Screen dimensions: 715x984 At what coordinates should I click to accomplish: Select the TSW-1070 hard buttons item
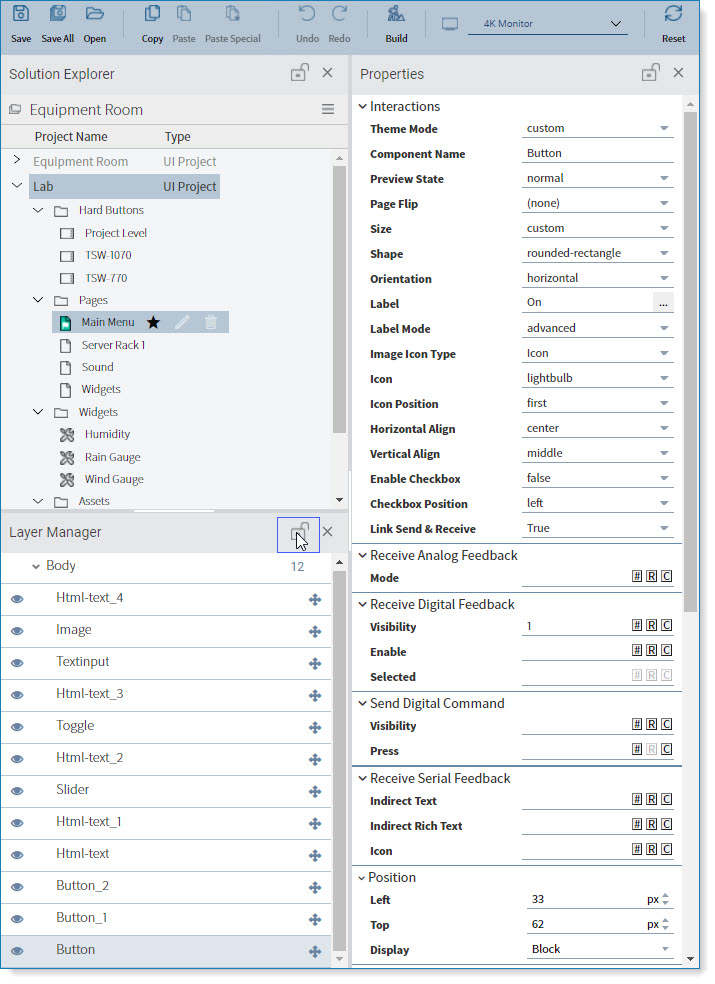(x=108, y=255)
